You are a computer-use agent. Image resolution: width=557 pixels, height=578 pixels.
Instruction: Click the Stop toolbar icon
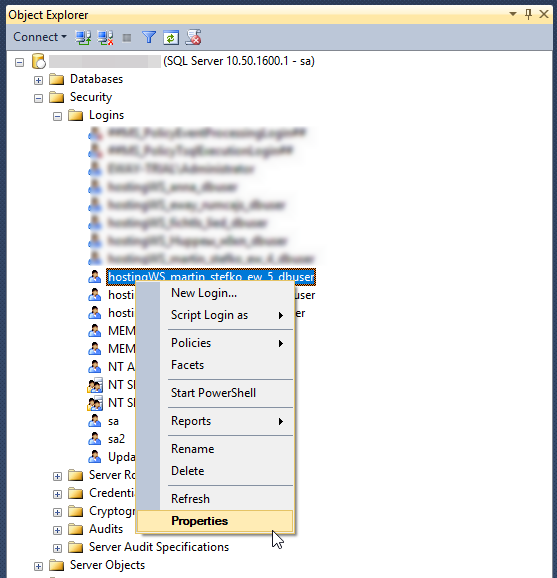(127, 38)
